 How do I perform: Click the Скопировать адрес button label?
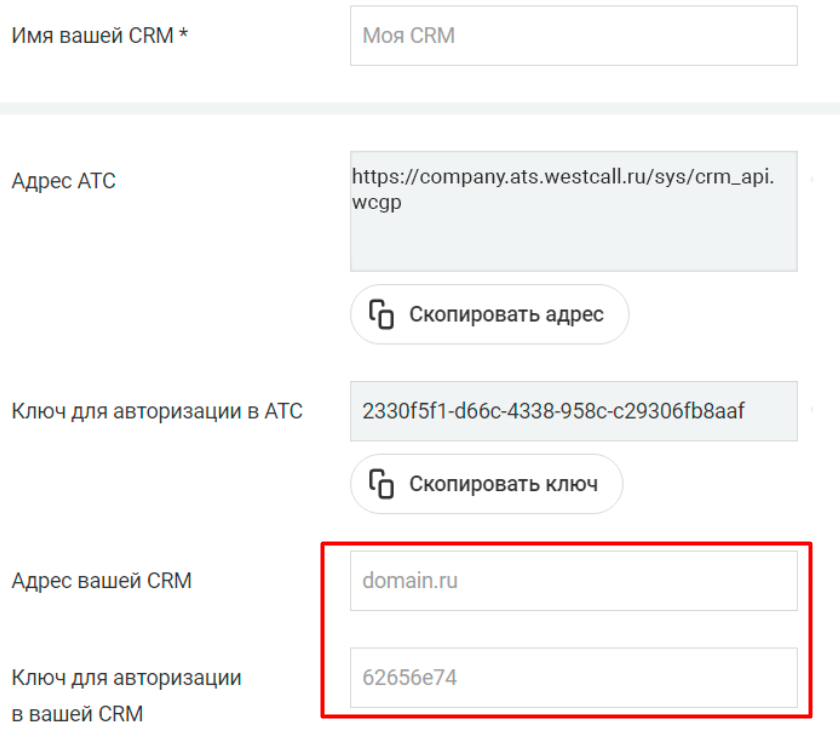click(x=506, y=314)
